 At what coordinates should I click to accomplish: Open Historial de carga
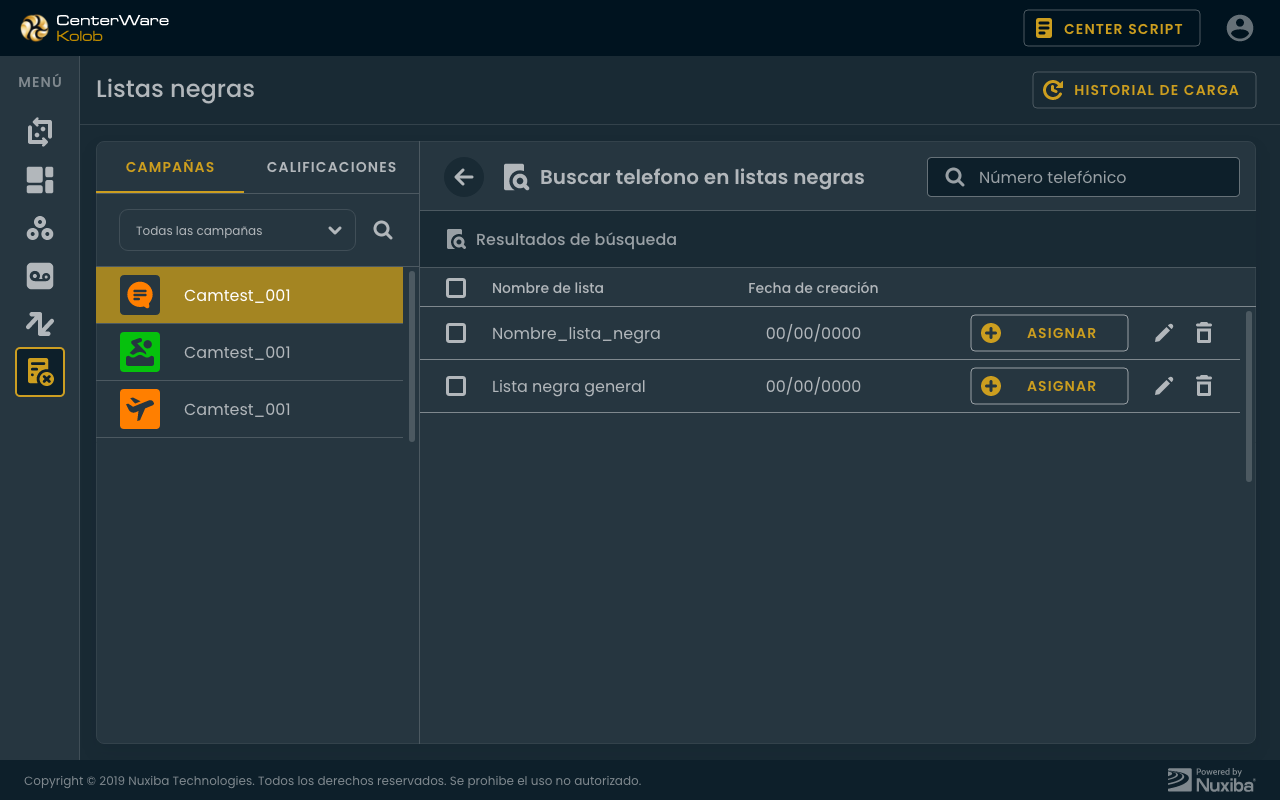click(1144, 90)
